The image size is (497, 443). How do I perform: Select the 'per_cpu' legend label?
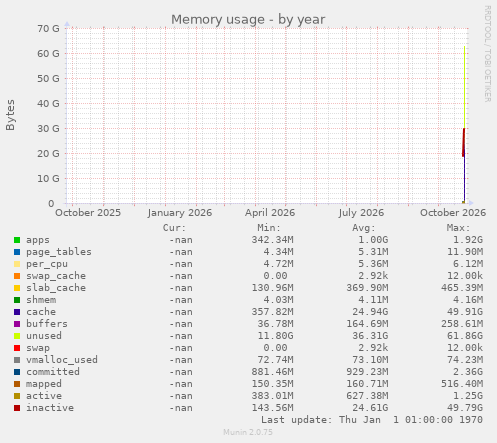pyautogui.click(x=47, y=264)
